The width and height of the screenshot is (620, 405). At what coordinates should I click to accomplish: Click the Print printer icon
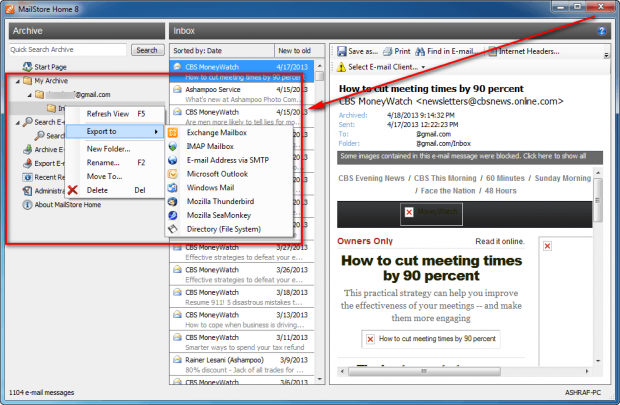pos(388,51)
